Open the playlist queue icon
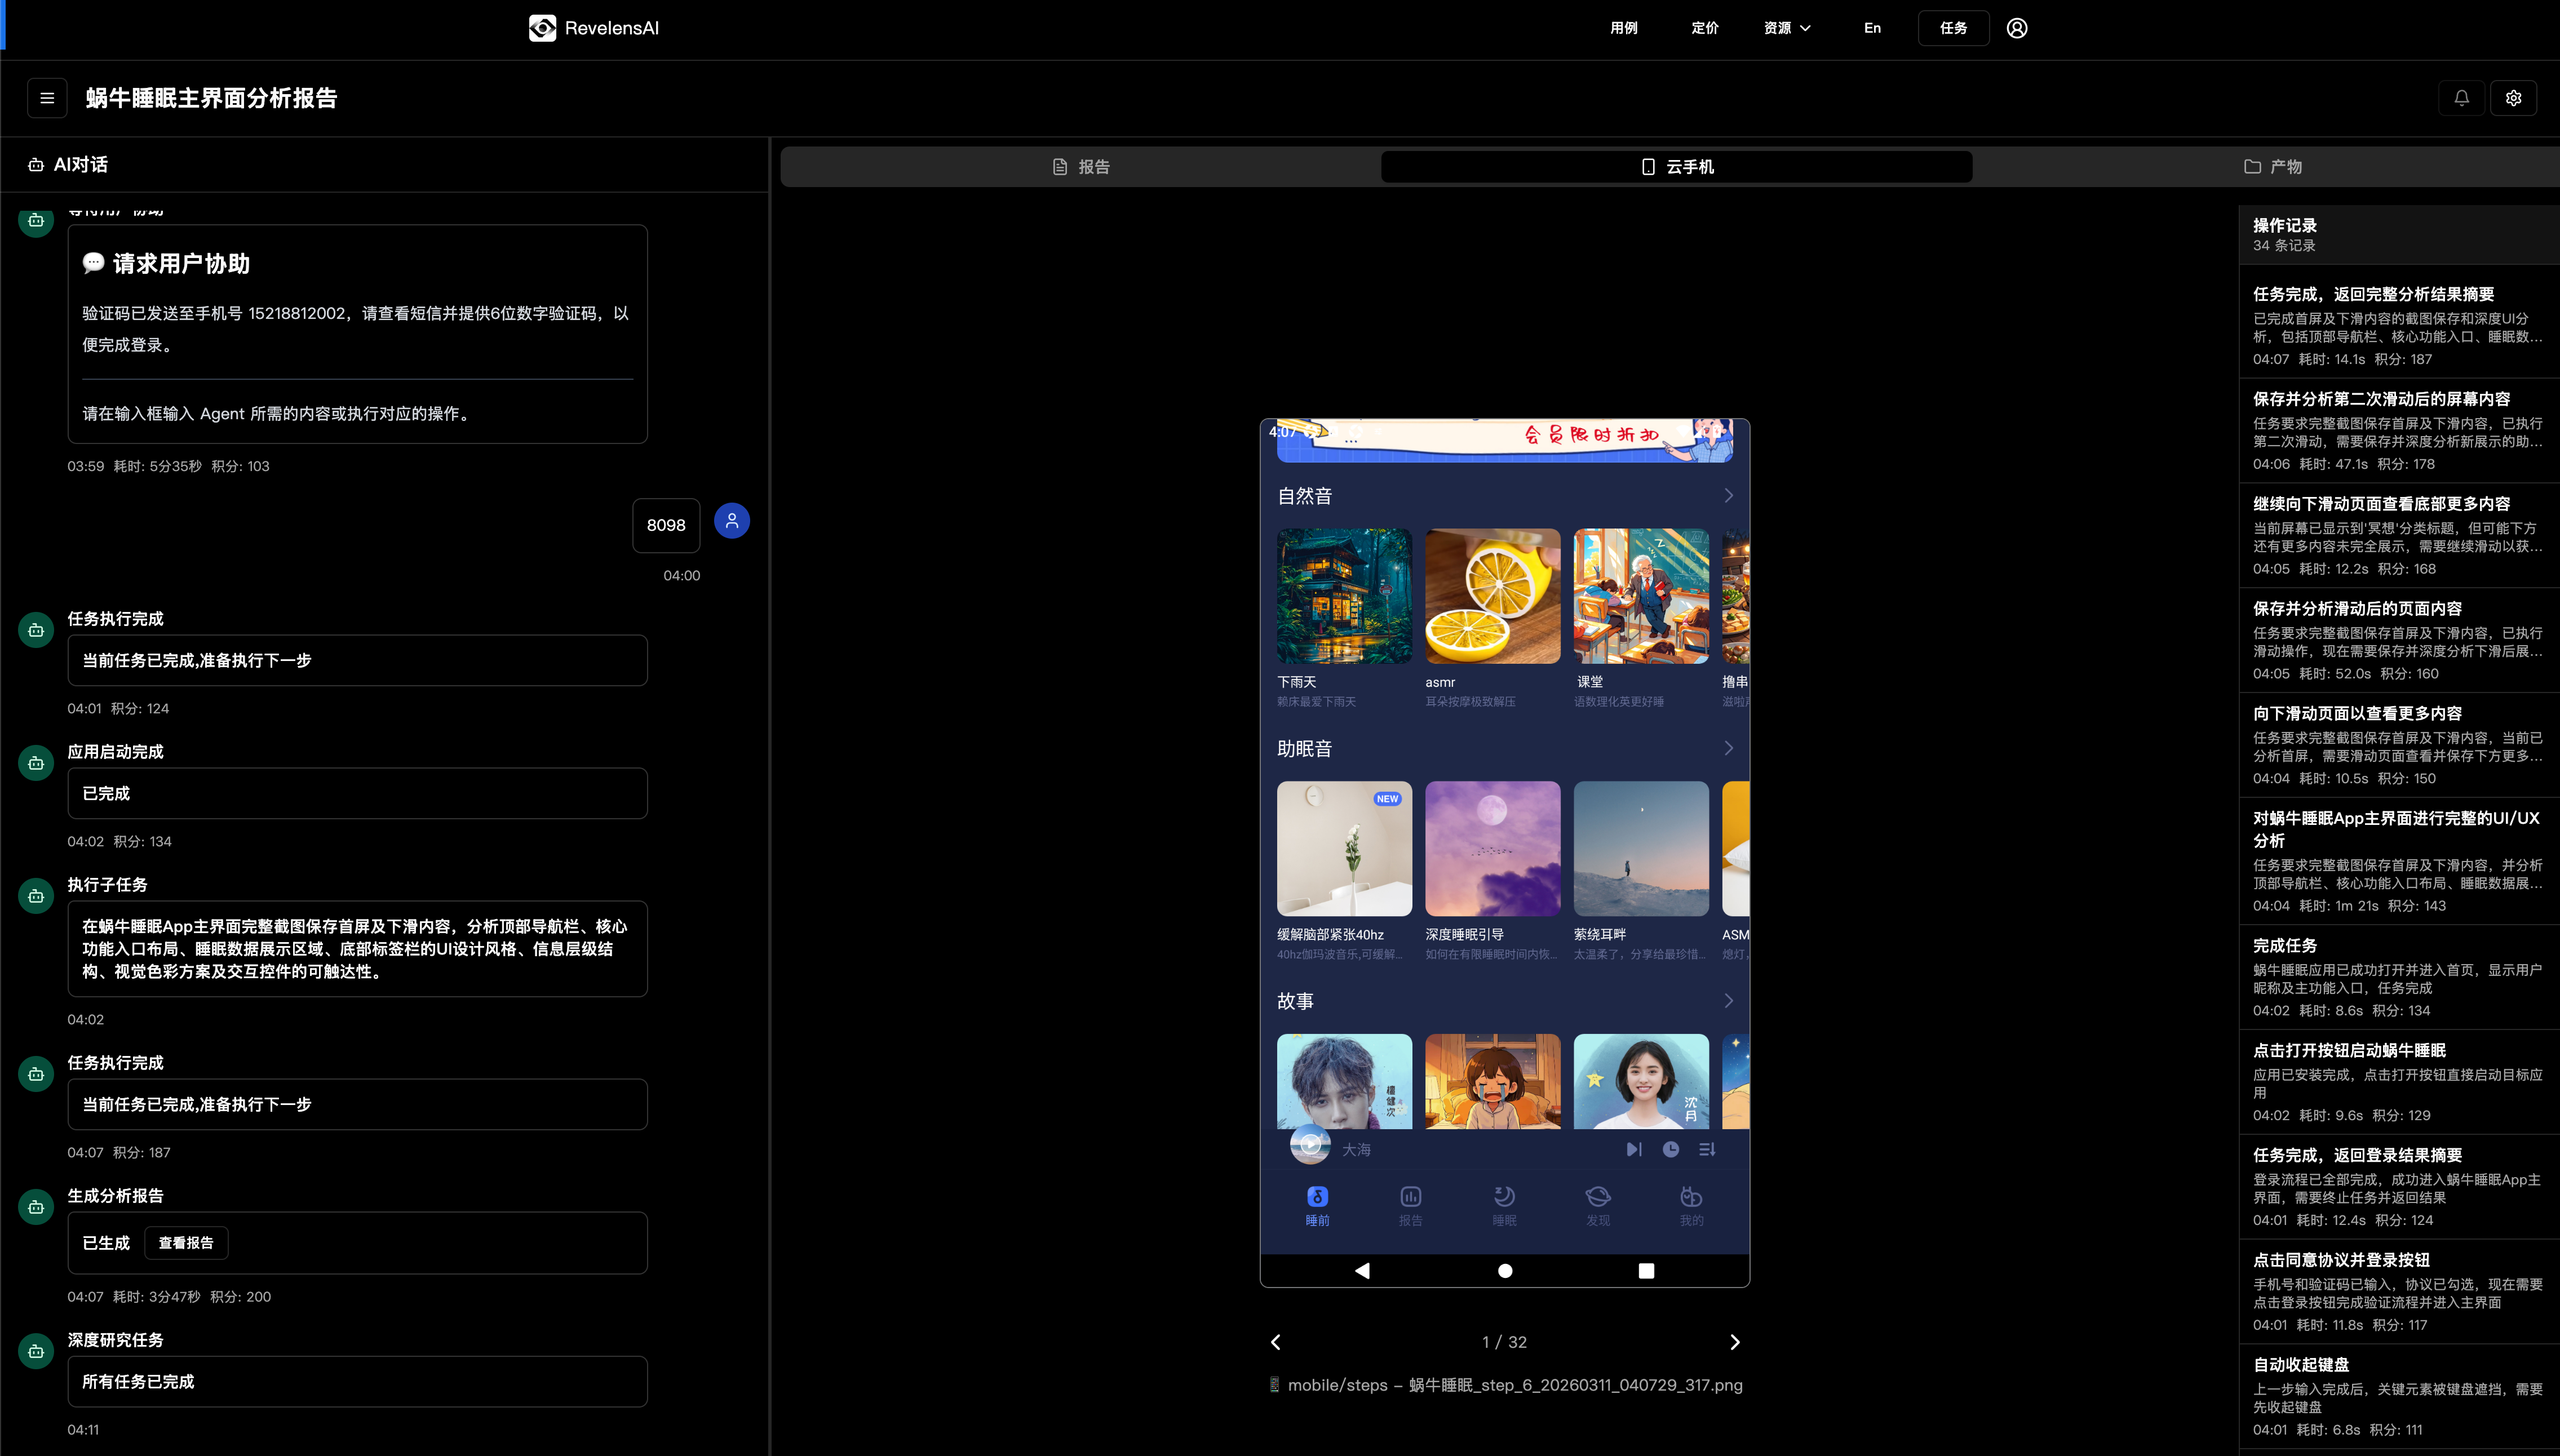 pos(1707,1149)
